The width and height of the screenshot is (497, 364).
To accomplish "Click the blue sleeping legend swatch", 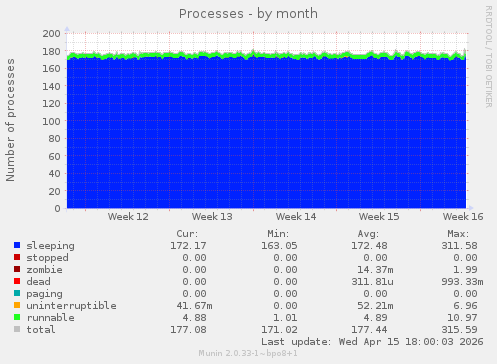I will point(17,245).
